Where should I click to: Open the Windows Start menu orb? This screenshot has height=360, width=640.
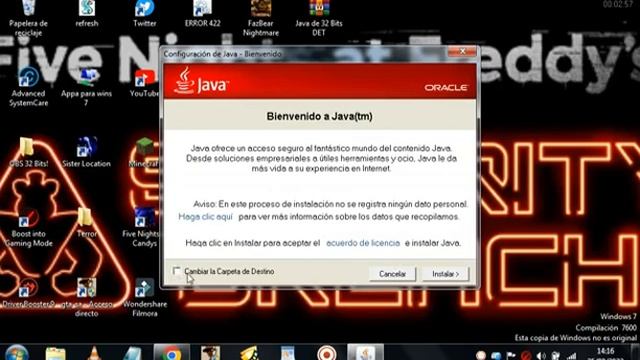click(x=17, y=353)
